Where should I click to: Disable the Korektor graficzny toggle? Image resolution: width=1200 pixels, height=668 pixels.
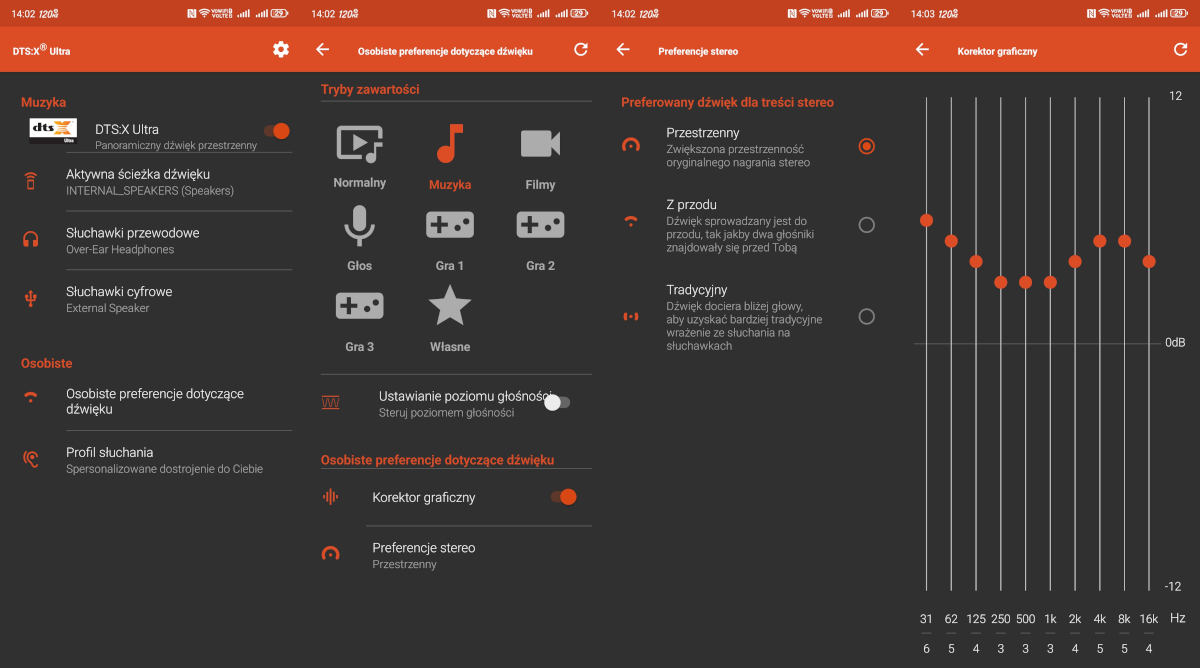[x=562, y=496]
